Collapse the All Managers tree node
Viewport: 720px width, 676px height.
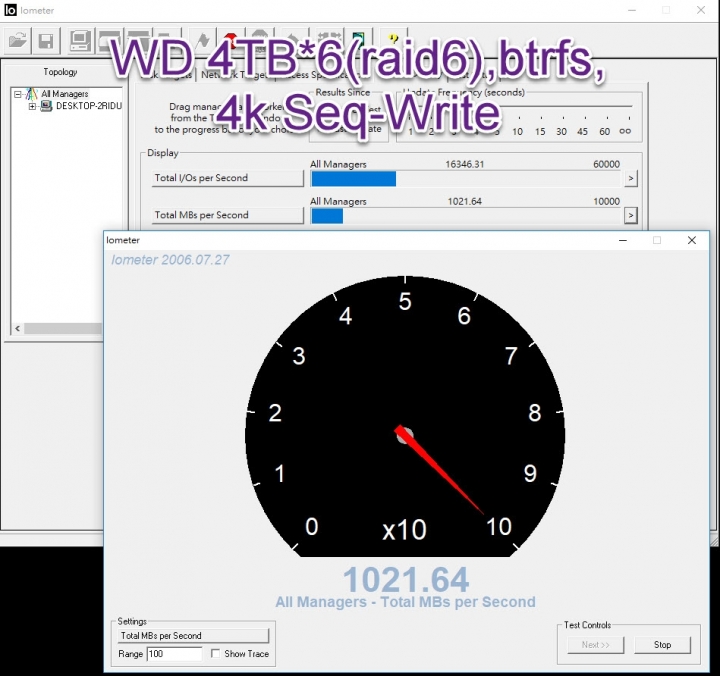tap(17, 94)
